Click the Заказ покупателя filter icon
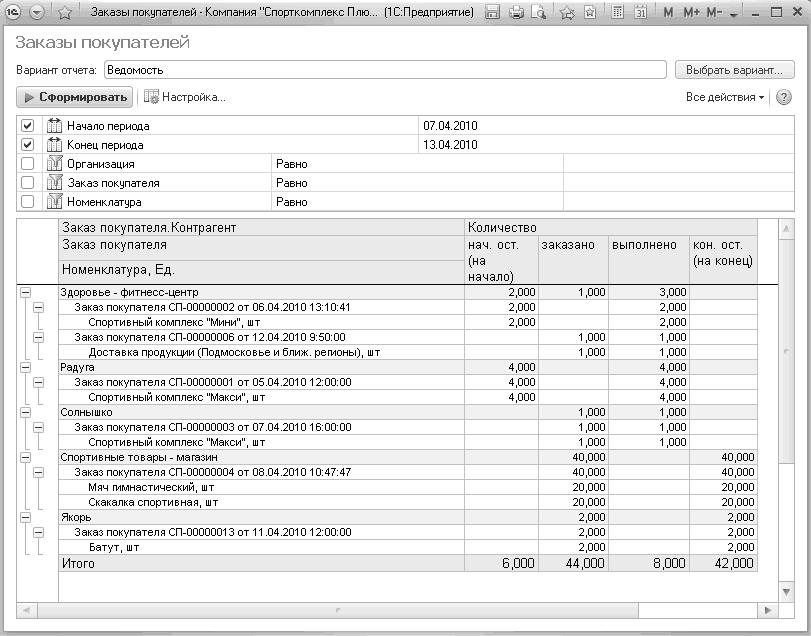 tap(54, 183)
